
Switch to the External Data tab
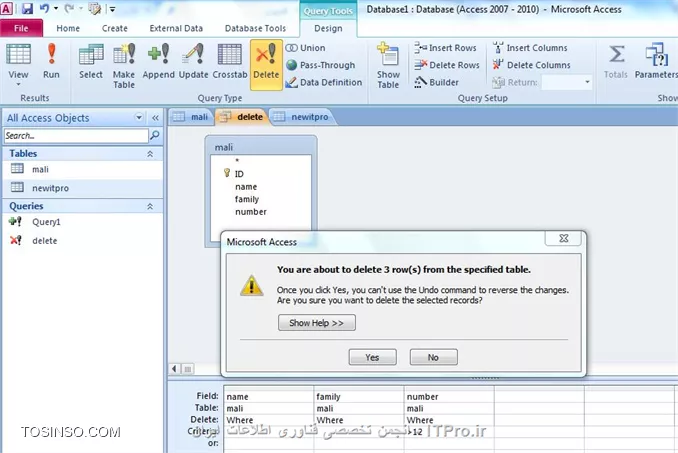tap(176, 28)
